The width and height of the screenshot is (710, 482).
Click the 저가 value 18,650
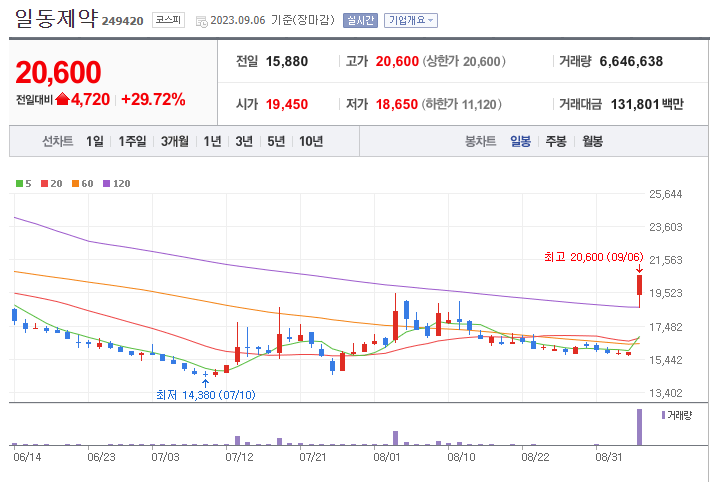pos(397,104)
